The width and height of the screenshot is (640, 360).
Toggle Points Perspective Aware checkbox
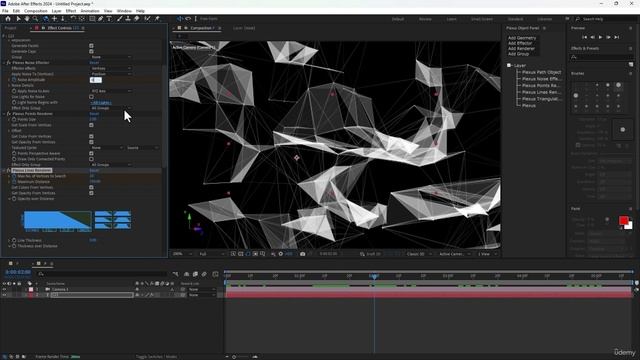pyautogui.click(x=91, y=153)
